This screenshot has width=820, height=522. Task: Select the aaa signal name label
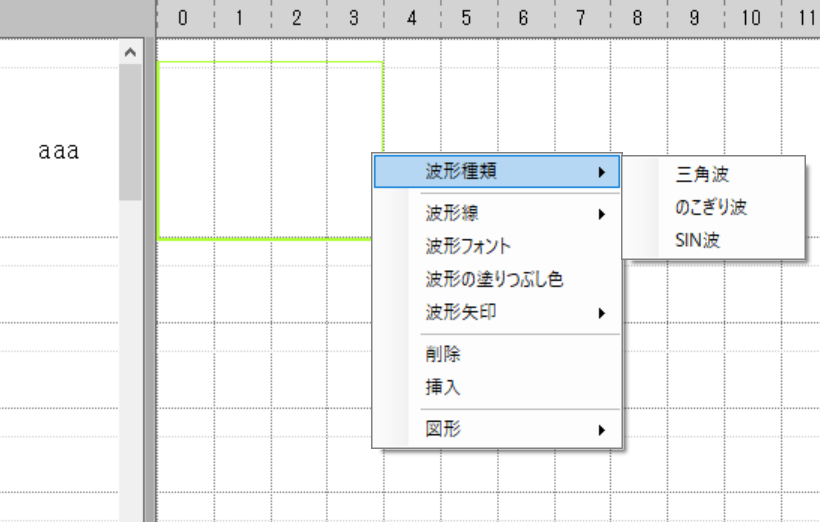pyautogui.click(x=58, y=152)
